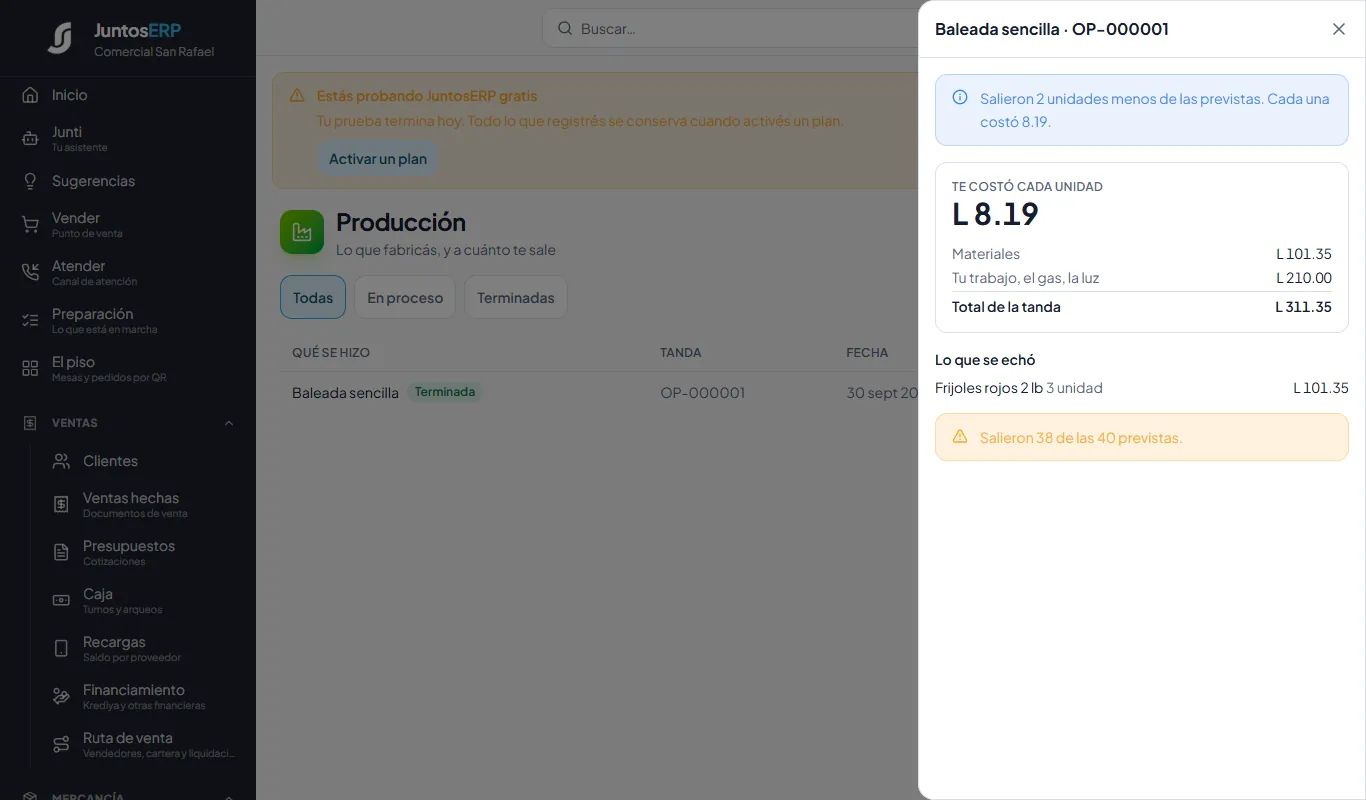Click the warning icon in yellow notice
The image size is (1366, 800).
pos(960,437)
